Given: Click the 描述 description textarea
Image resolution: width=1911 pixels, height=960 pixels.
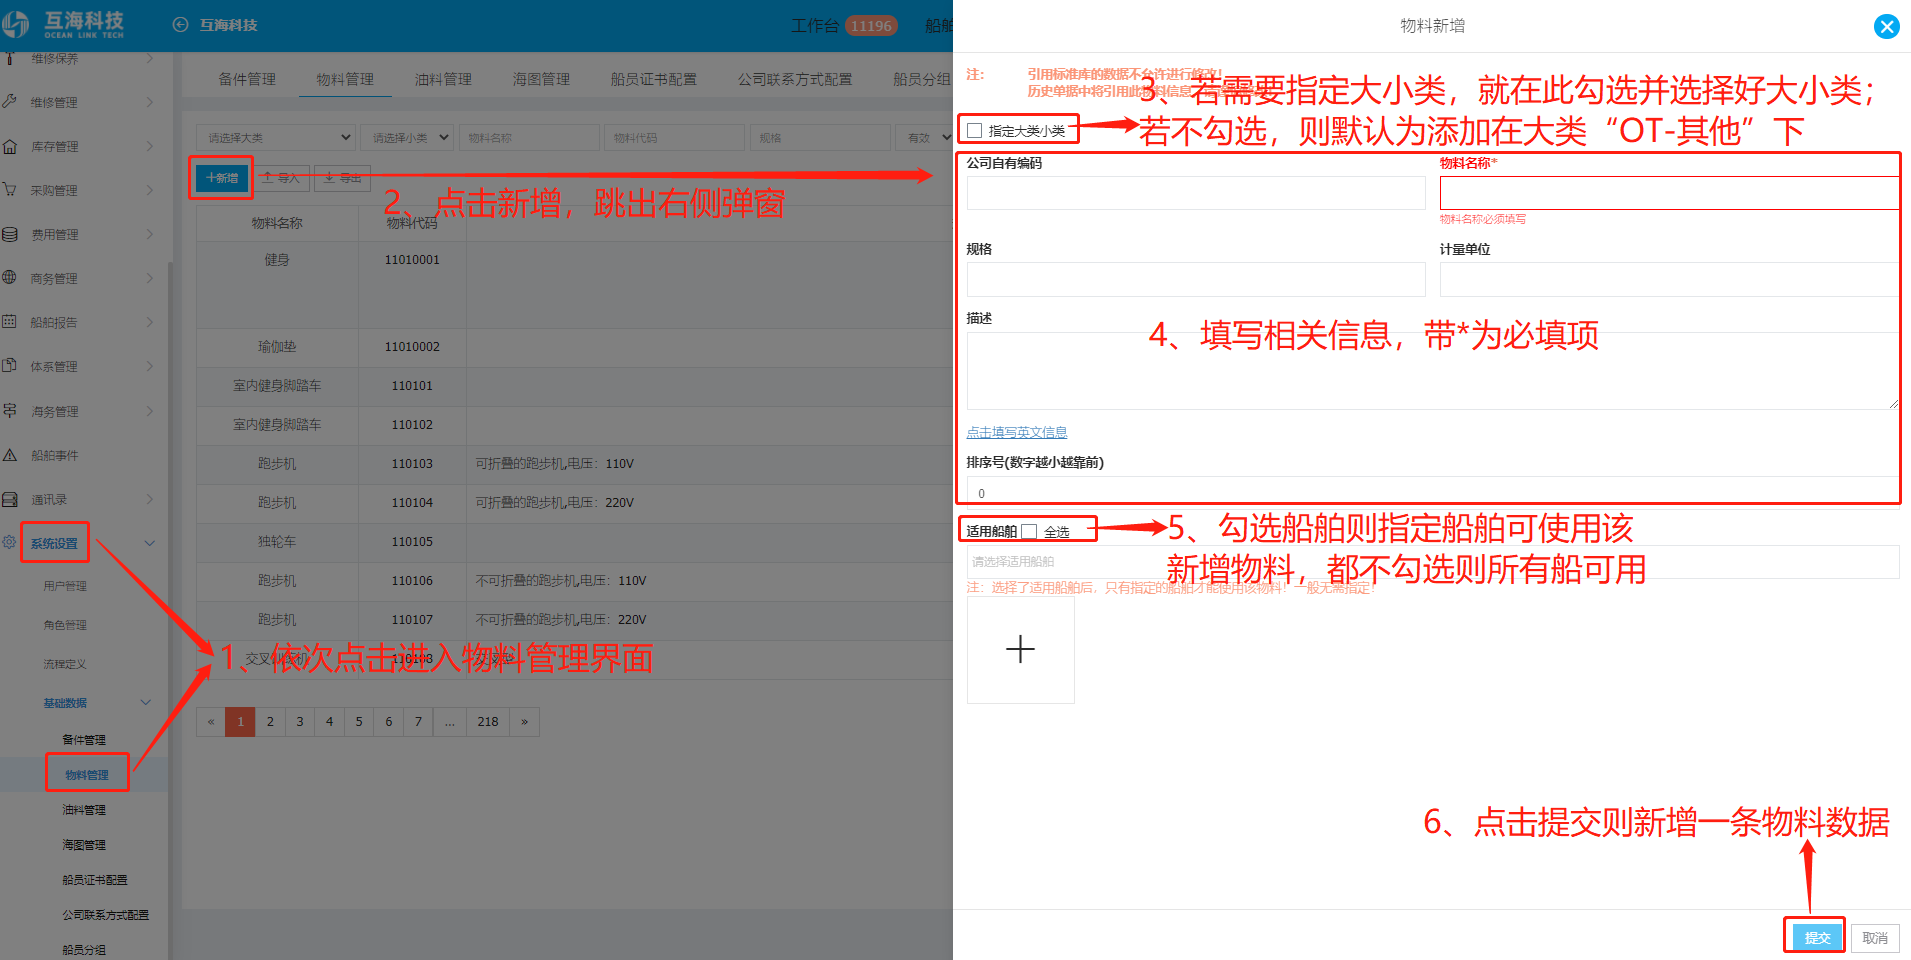Looking at the screenshot, I should point(1432,370).
